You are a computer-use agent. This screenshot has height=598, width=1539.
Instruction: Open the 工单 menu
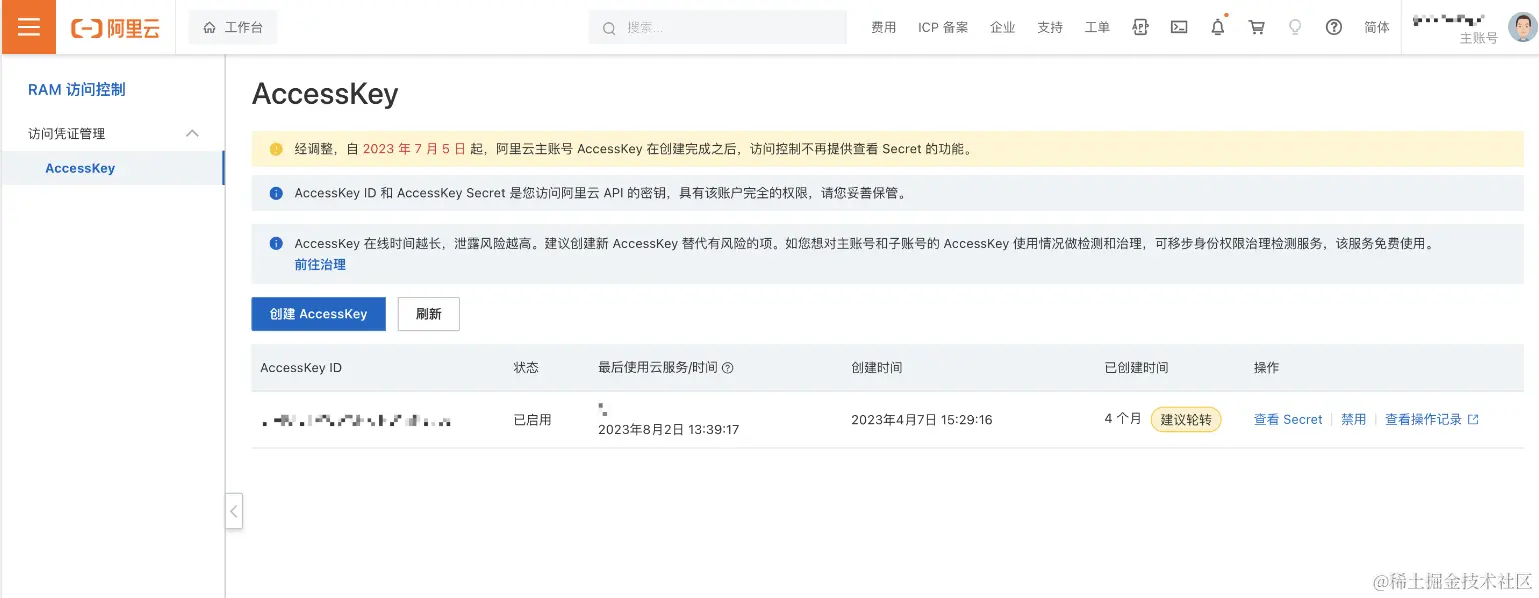pos(1097,28)
